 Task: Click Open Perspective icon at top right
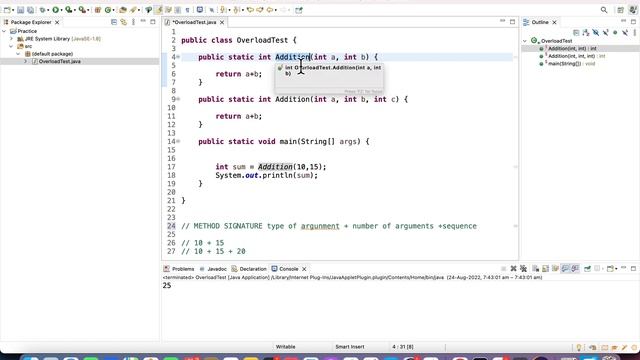pyautogui.click(x=620, y=10)
